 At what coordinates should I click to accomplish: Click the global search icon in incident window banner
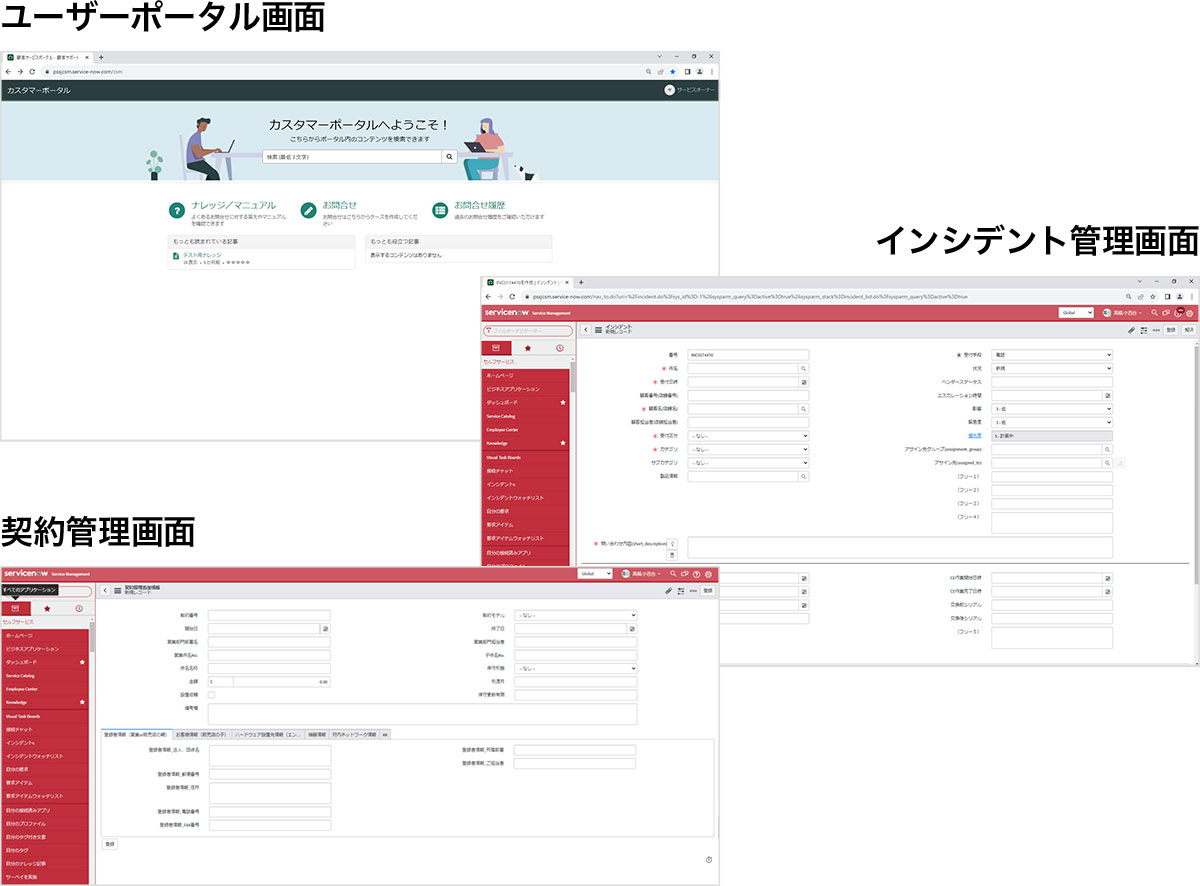click(x=1153, y=312)
